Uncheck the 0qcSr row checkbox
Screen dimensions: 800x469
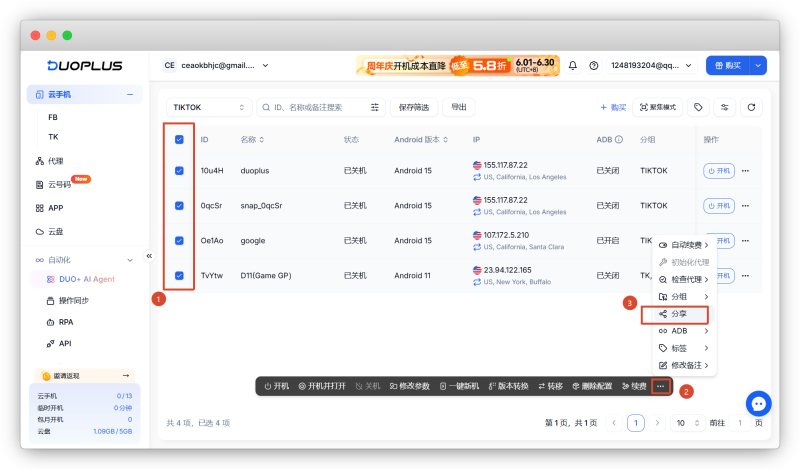[179, 206]
